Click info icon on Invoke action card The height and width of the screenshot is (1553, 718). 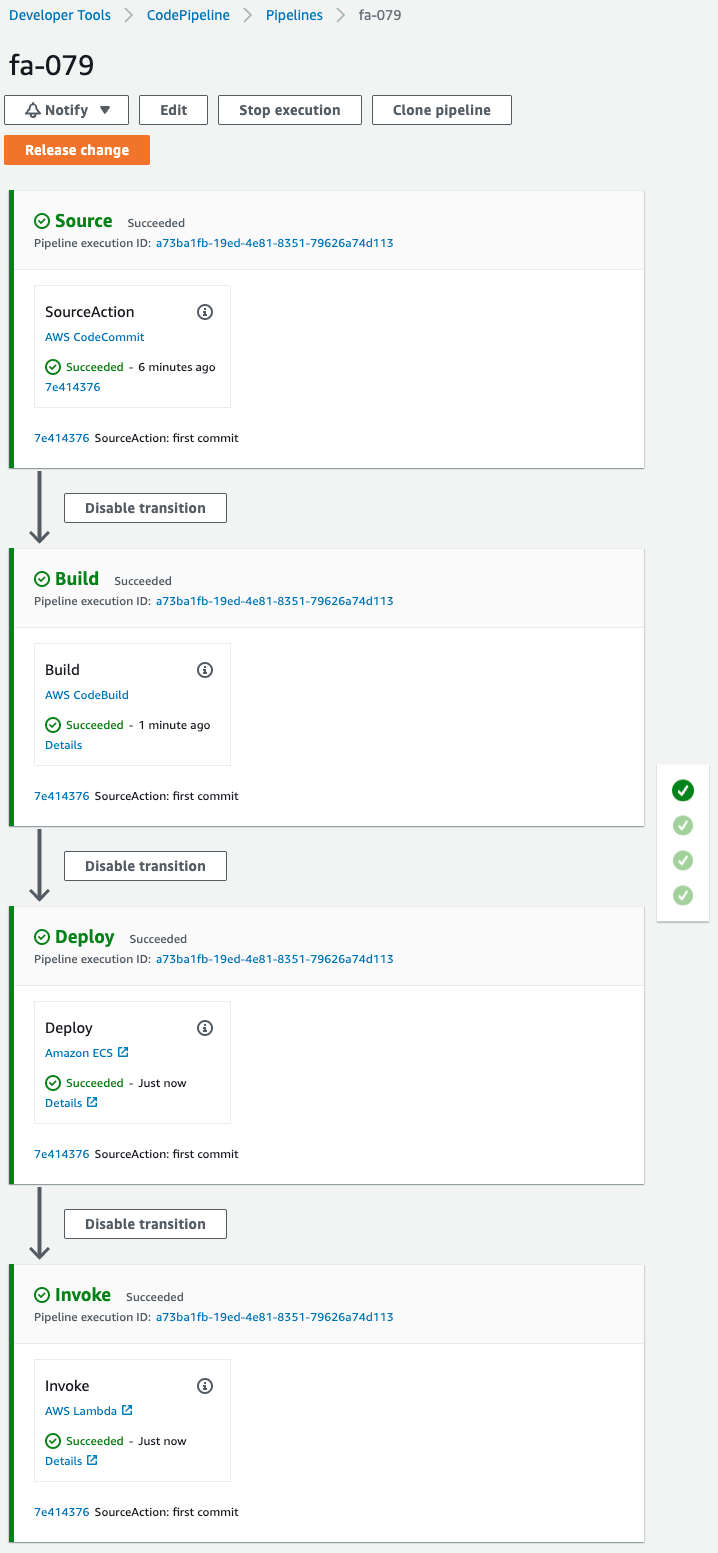(205, 1386)
